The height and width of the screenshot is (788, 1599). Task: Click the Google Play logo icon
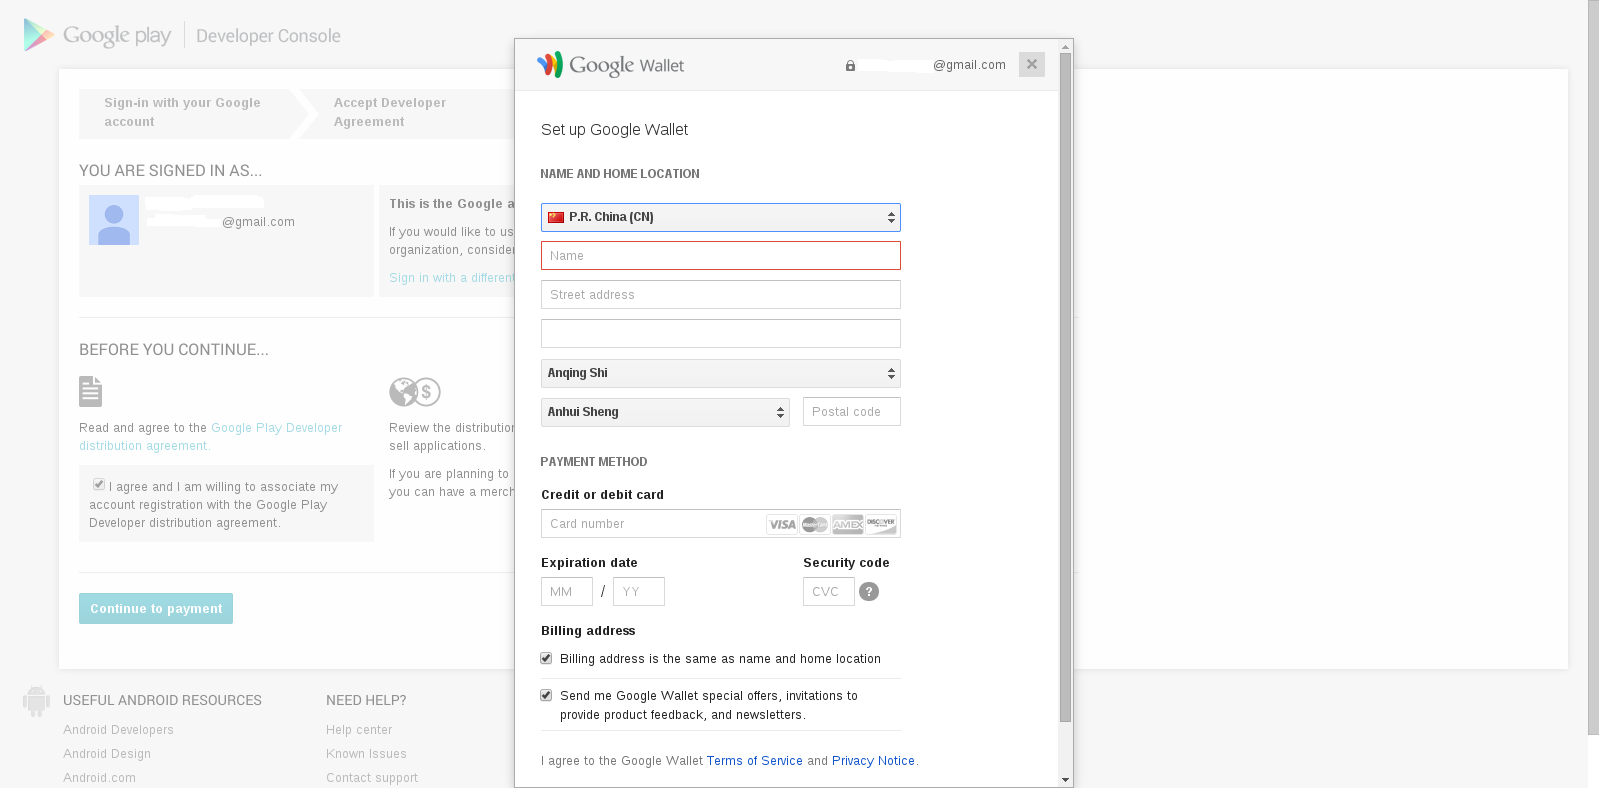(38, 35)
